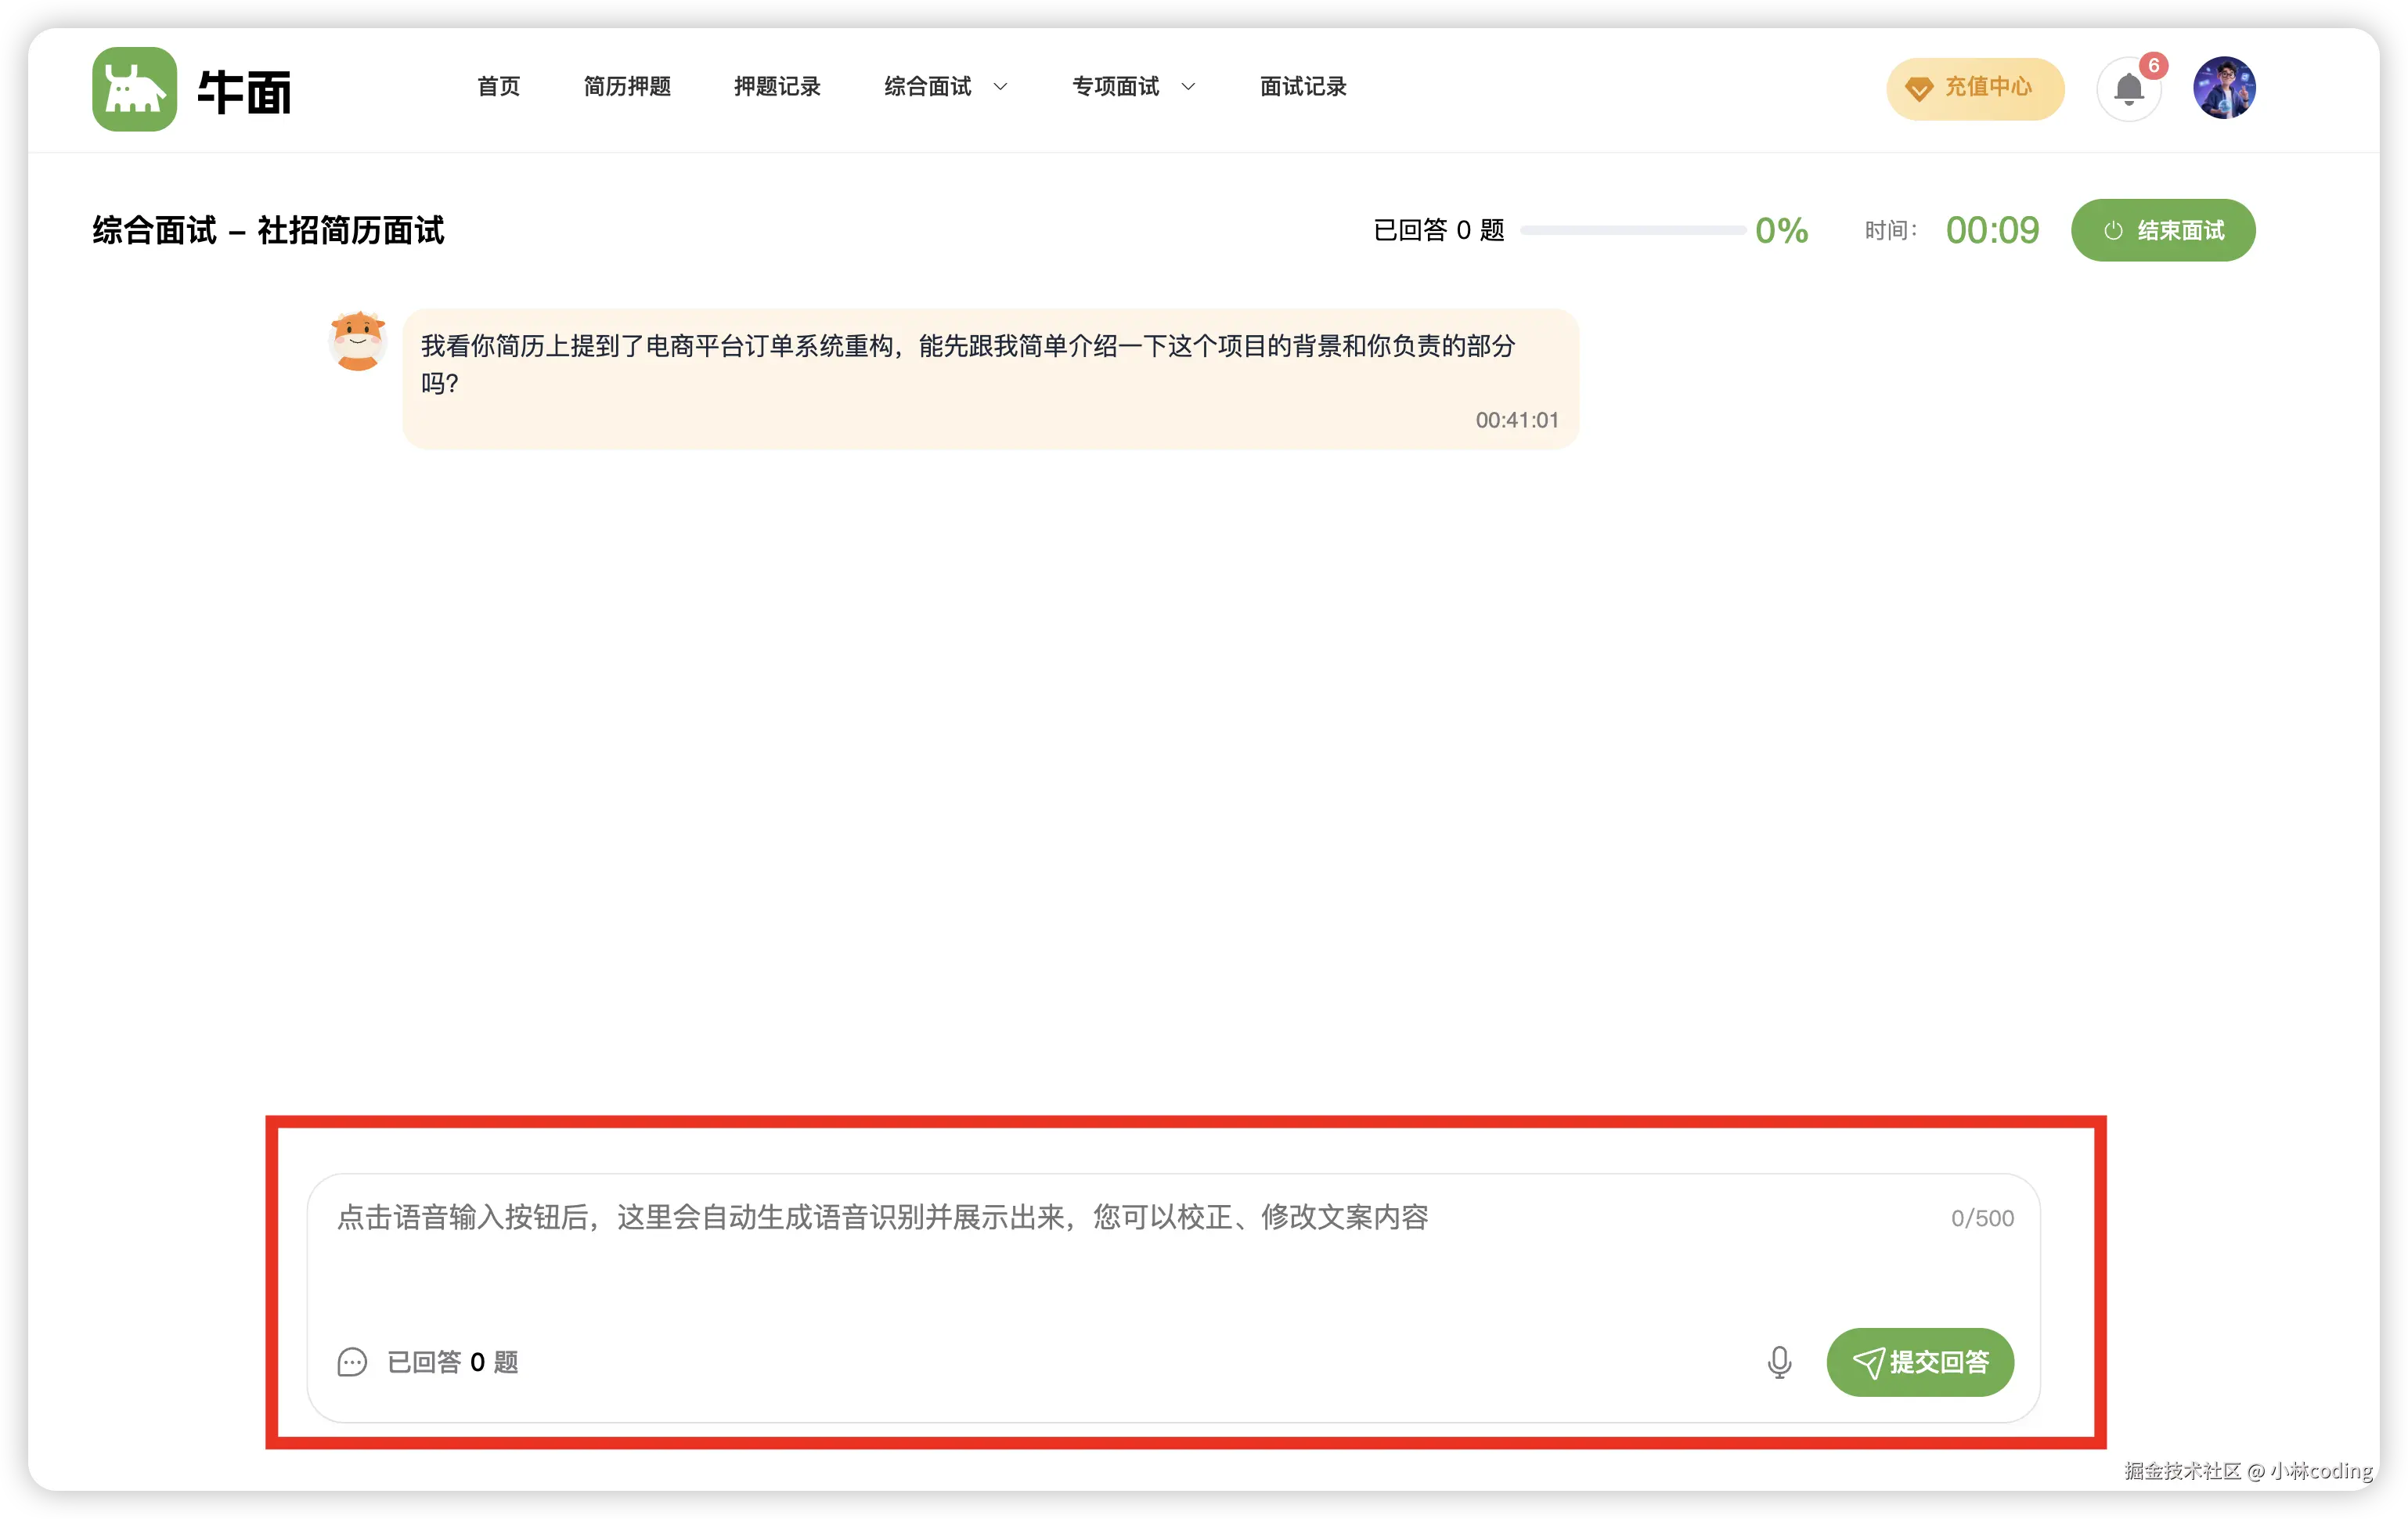Click the 0% progress bar

pos(1634,230)
